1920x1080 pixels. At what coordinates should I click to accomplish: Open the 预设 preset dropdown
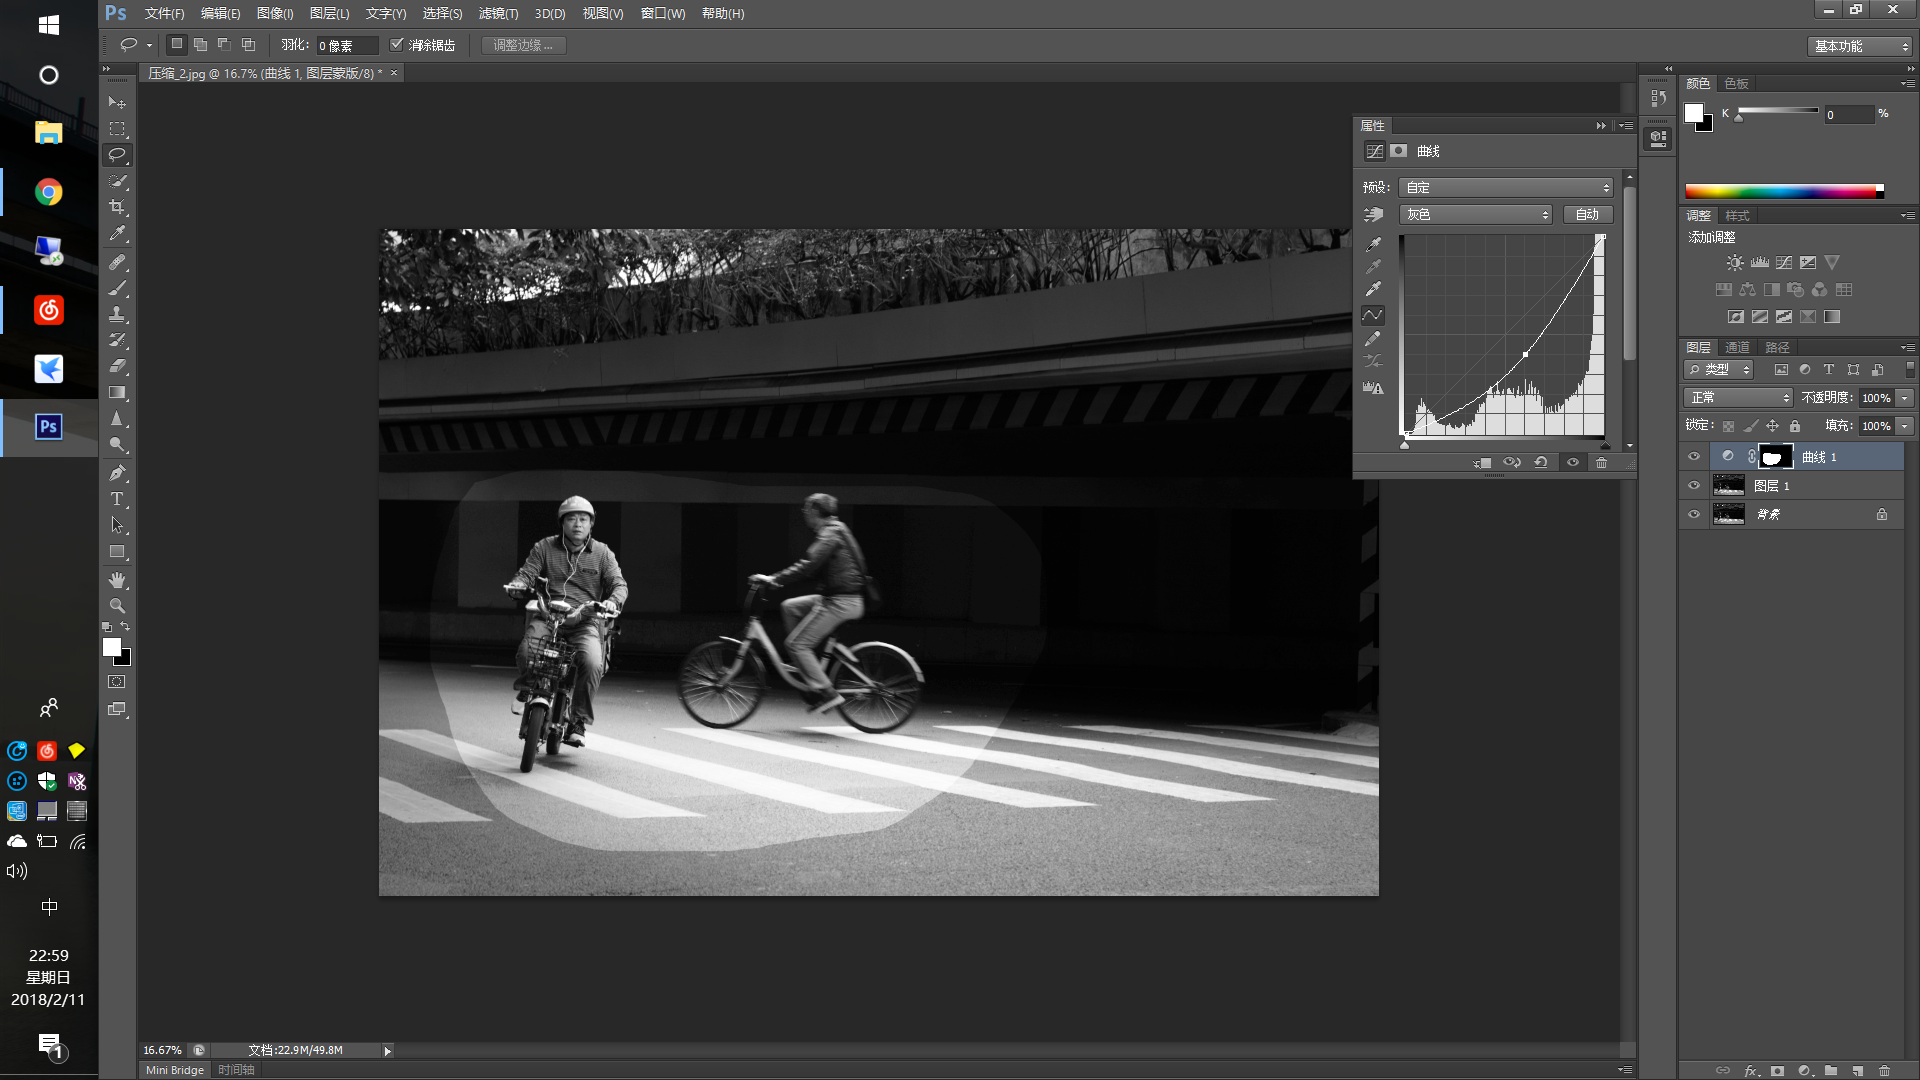(x=1506, y=188)
